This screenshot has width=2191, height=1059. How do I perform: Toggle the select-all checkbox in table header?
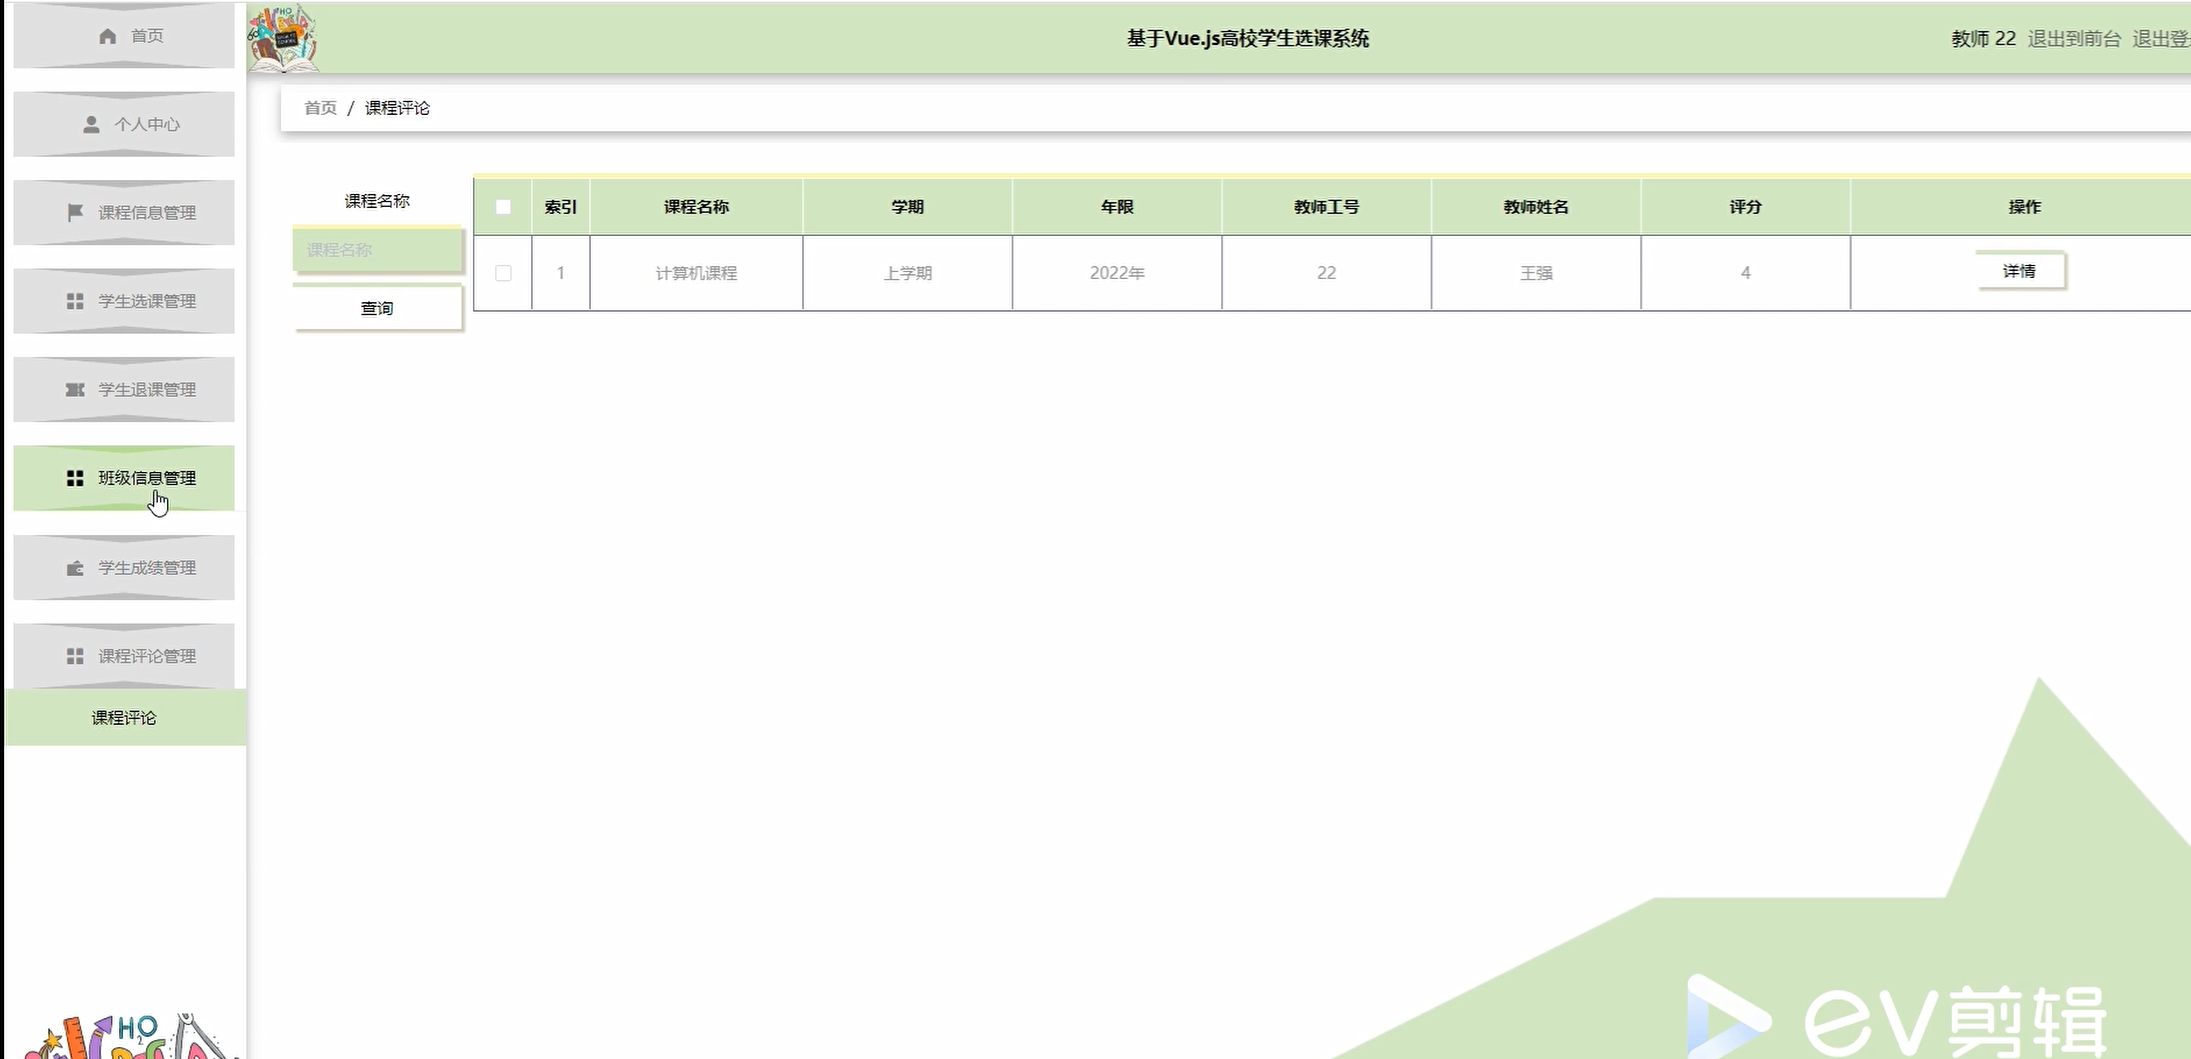503,207
